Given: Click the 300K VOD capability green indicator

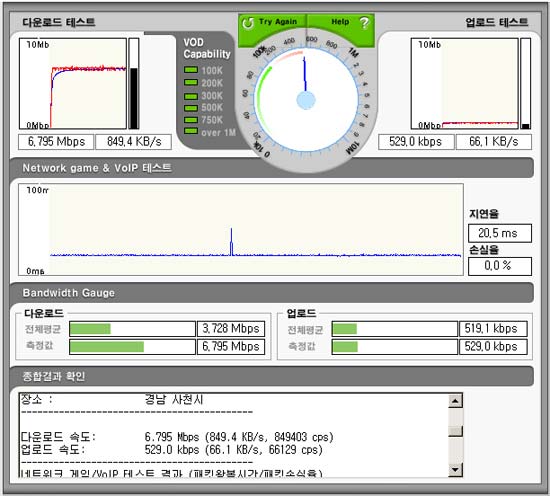Looking at the screenshot, I should [191, 96].
